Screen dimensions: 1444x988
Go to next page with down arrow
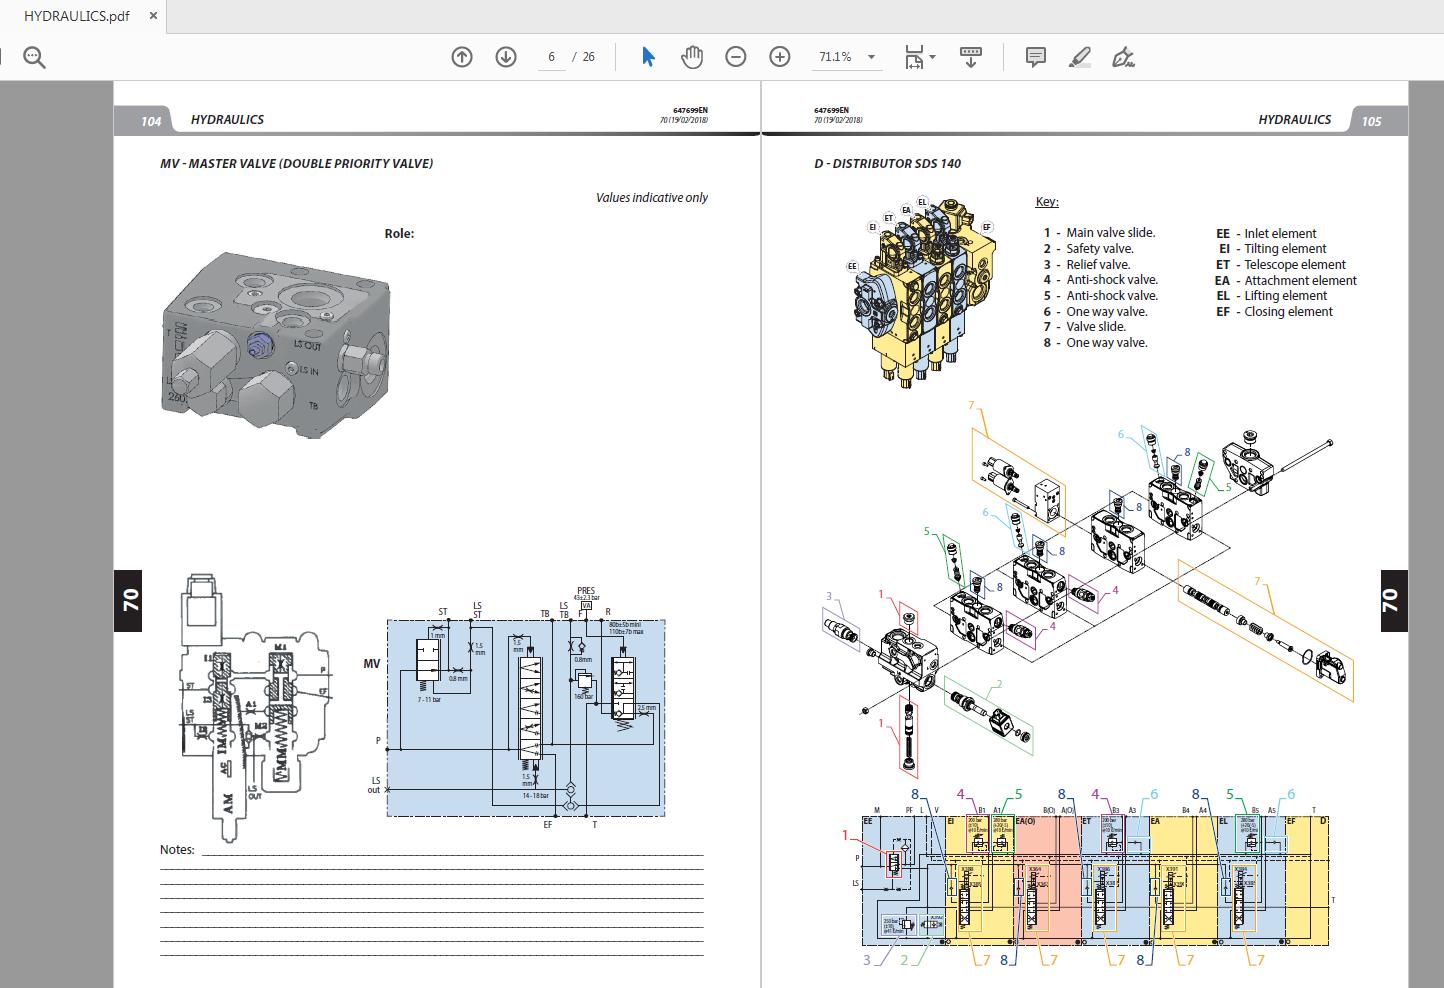506,57
